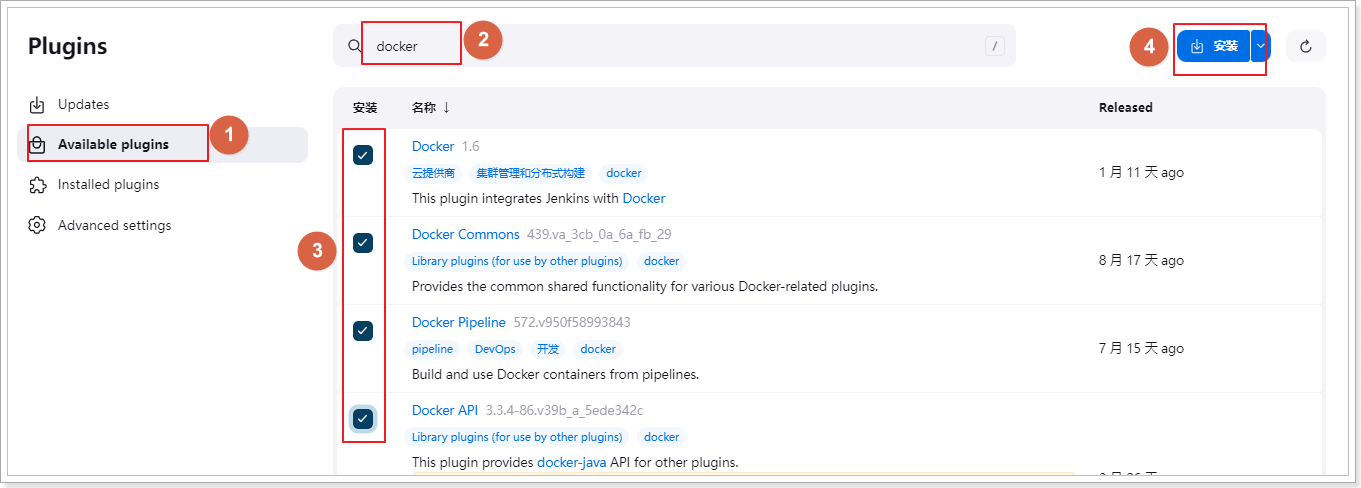Viewport: 1361px width, 488px height.
Task: Click the 云提供商 tag
Action: 434,173
